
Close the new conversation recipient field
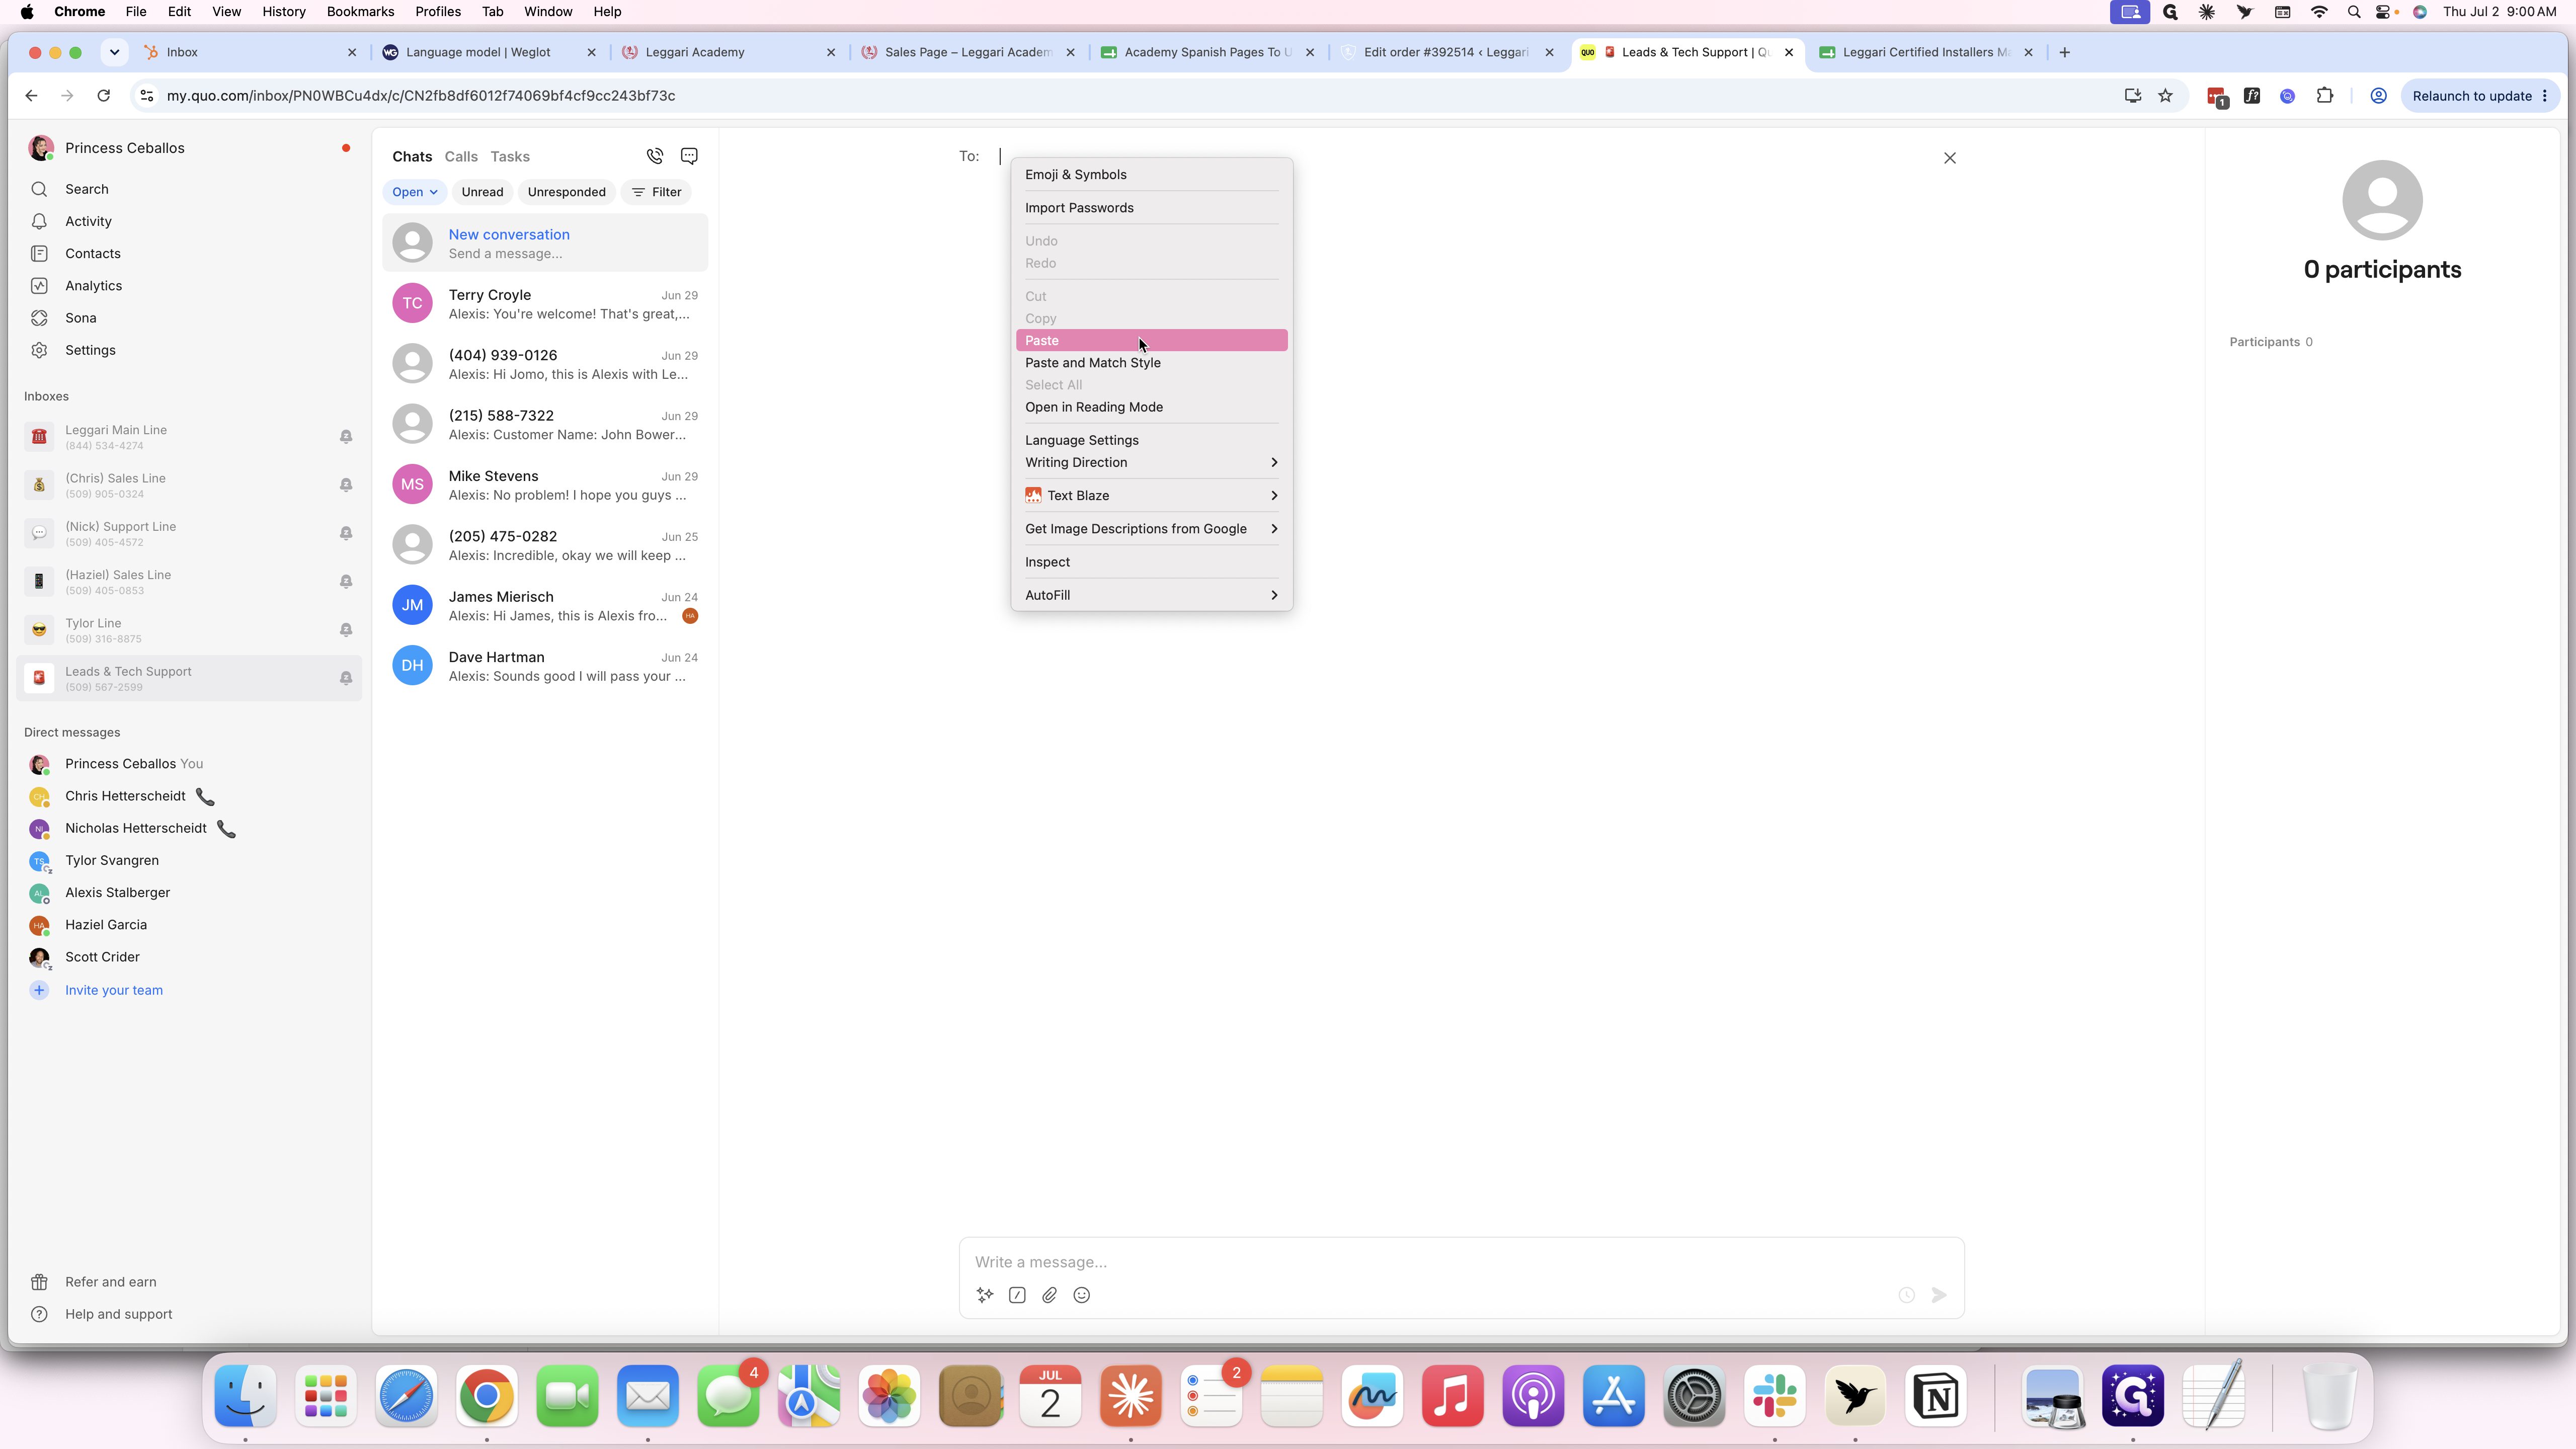(1949, 158)
